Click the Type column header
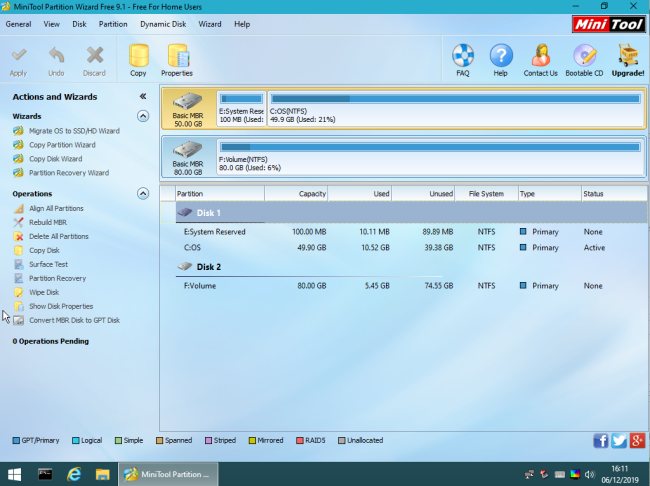The height and width of the screenshot is (486, 650). point(550,194)
